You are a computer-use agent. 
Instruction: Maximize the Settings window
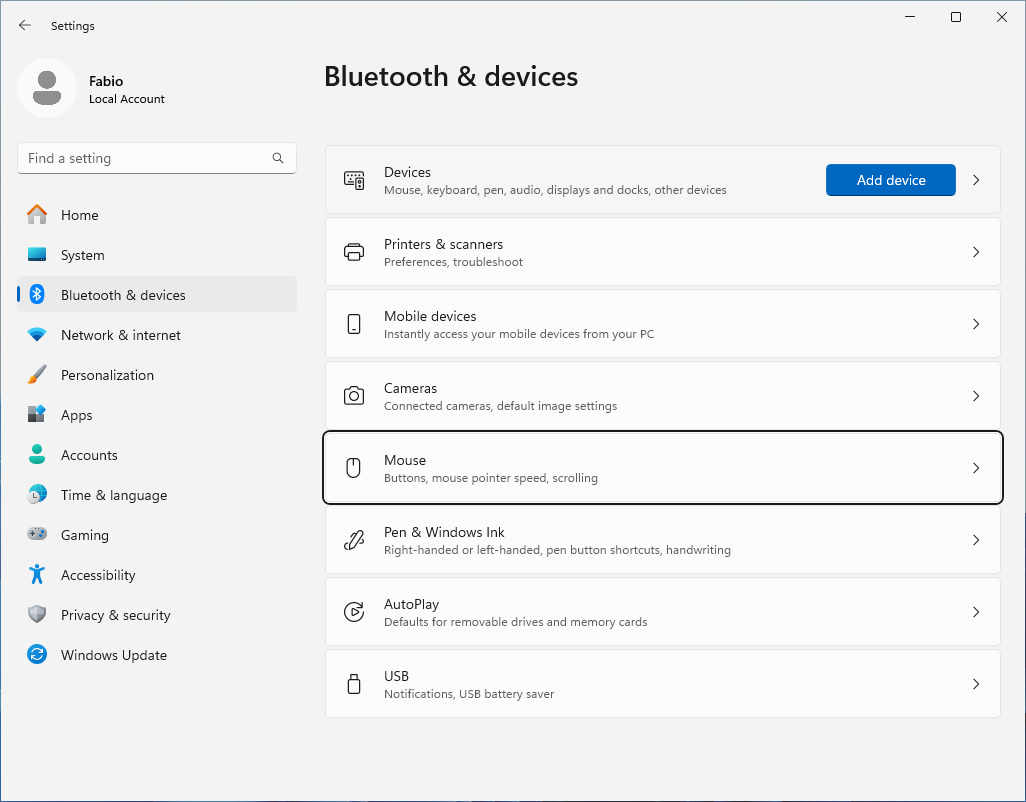pyautogui.click(x=956, y=17)
